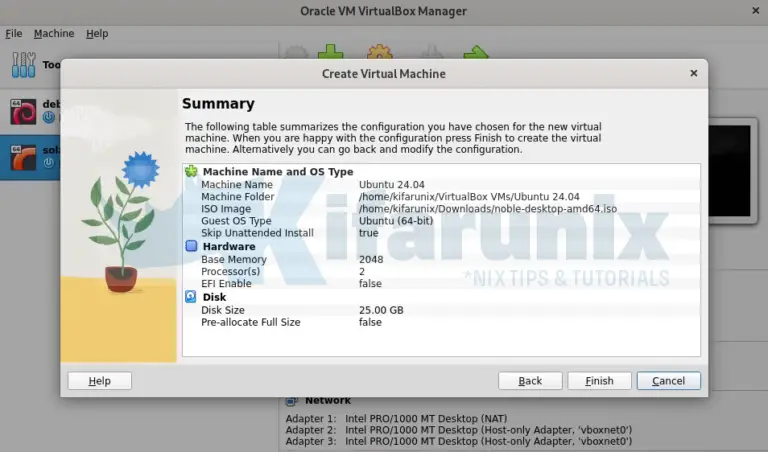
Task: Click the Machine Name value Ubuntu 24.04
Action: pos(391,185)
